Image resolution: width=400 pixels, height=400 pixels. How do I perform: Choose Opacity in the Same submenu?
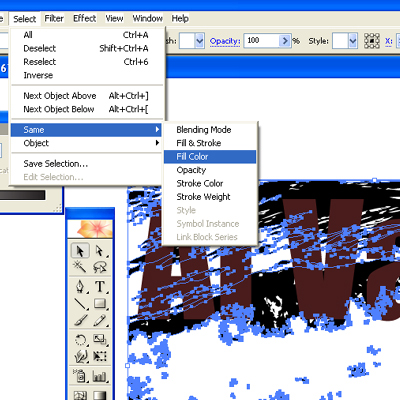(210, 170)
